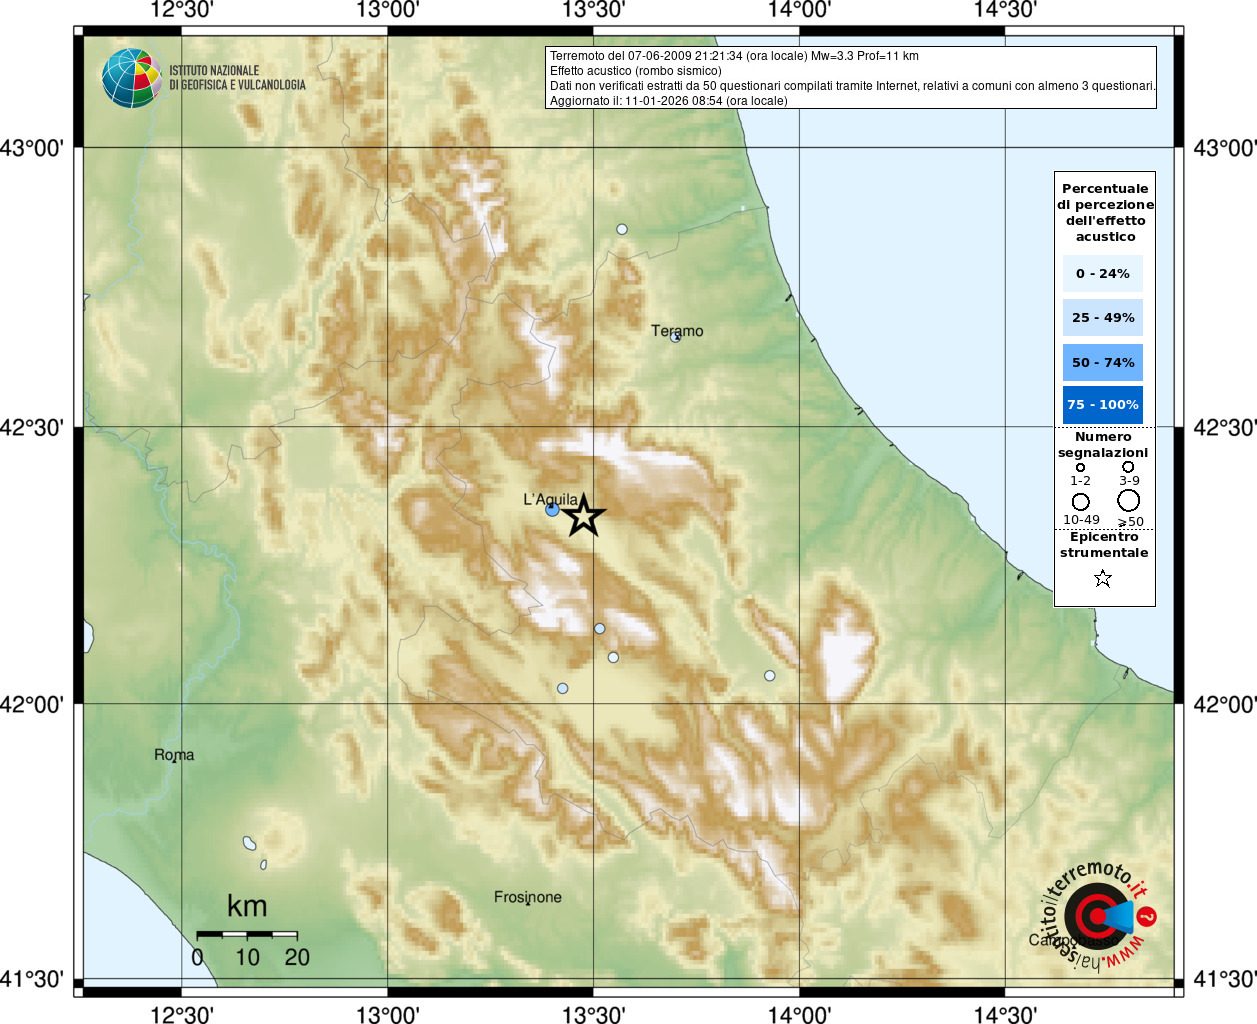Click the blue L'Aquila report circle

[552, 510]
